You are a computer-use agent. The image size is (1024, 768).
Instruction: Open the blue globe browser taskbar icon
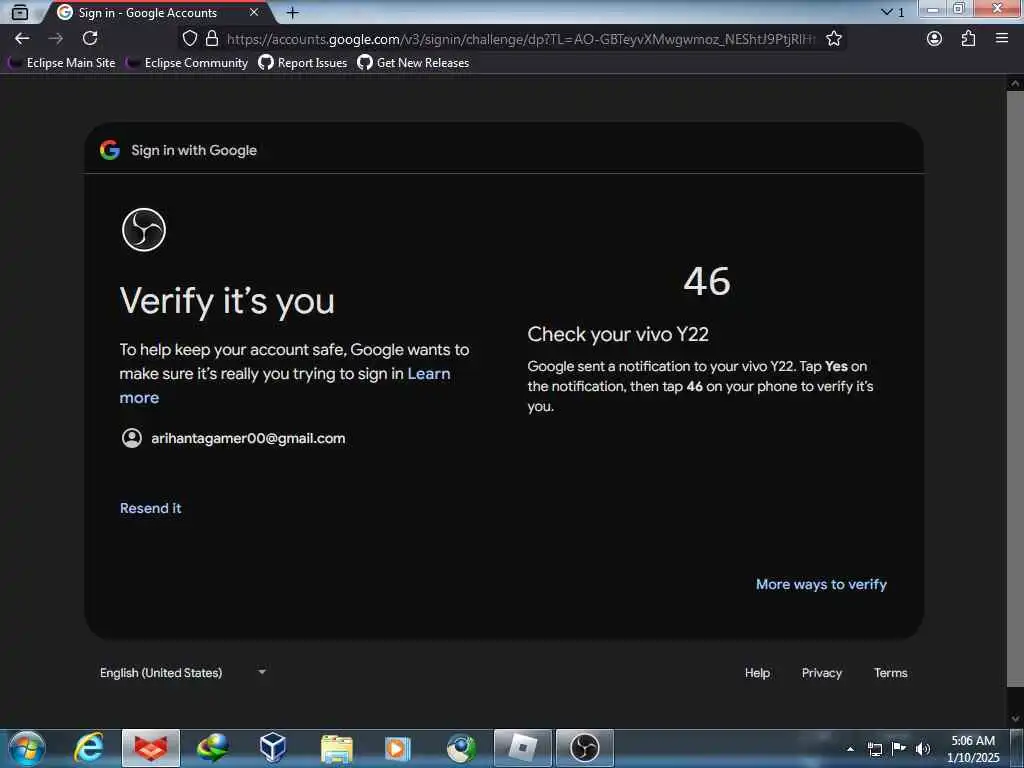pyautogui.click(x=461, y=748)
